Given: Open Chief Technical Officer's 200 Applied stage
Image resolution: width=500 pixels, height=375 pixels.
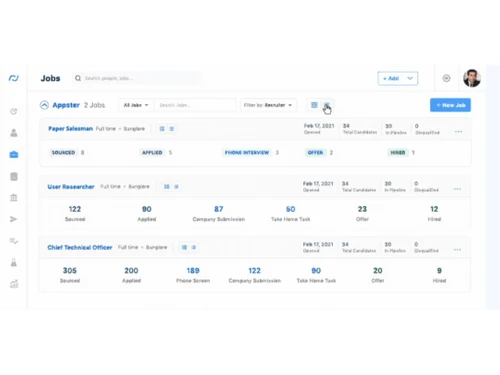Looking at the screenshot, I should 131,275.
